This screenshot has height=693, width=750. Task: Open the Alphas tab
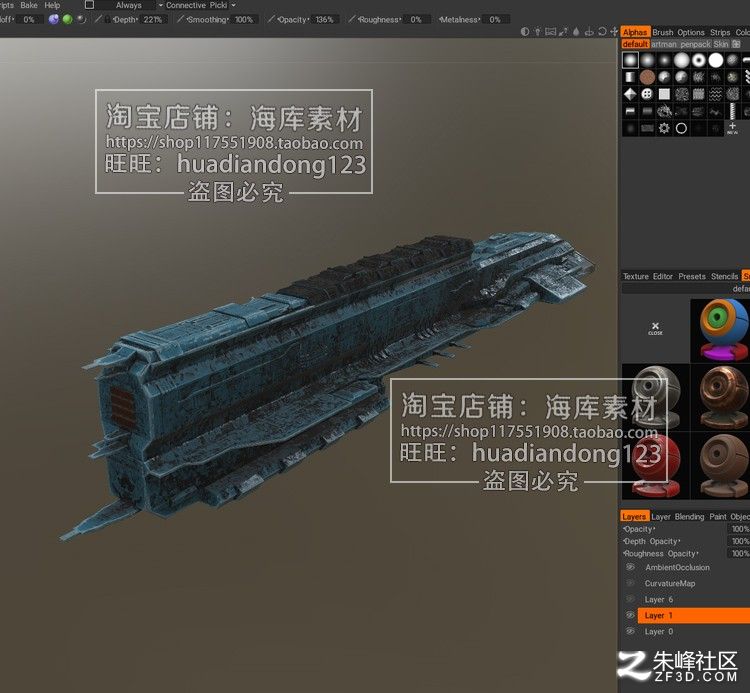point(635,32)
